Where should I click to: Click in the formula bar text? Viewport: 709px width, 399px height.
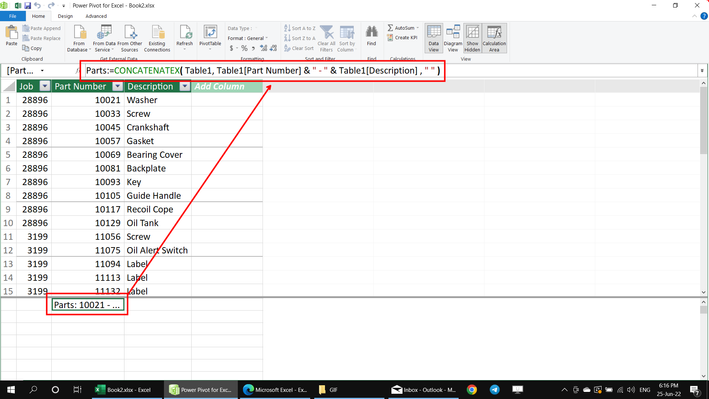coord(263,71)
